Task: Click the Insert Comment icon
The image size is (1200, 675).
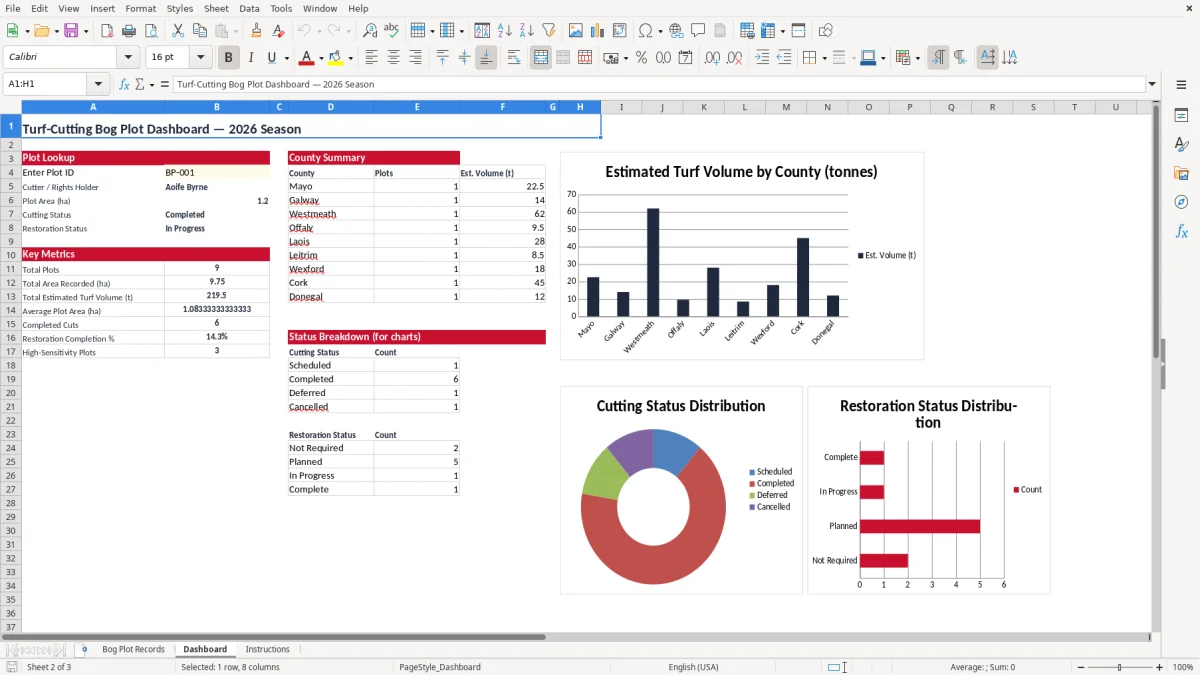Action: click(698, 31)
